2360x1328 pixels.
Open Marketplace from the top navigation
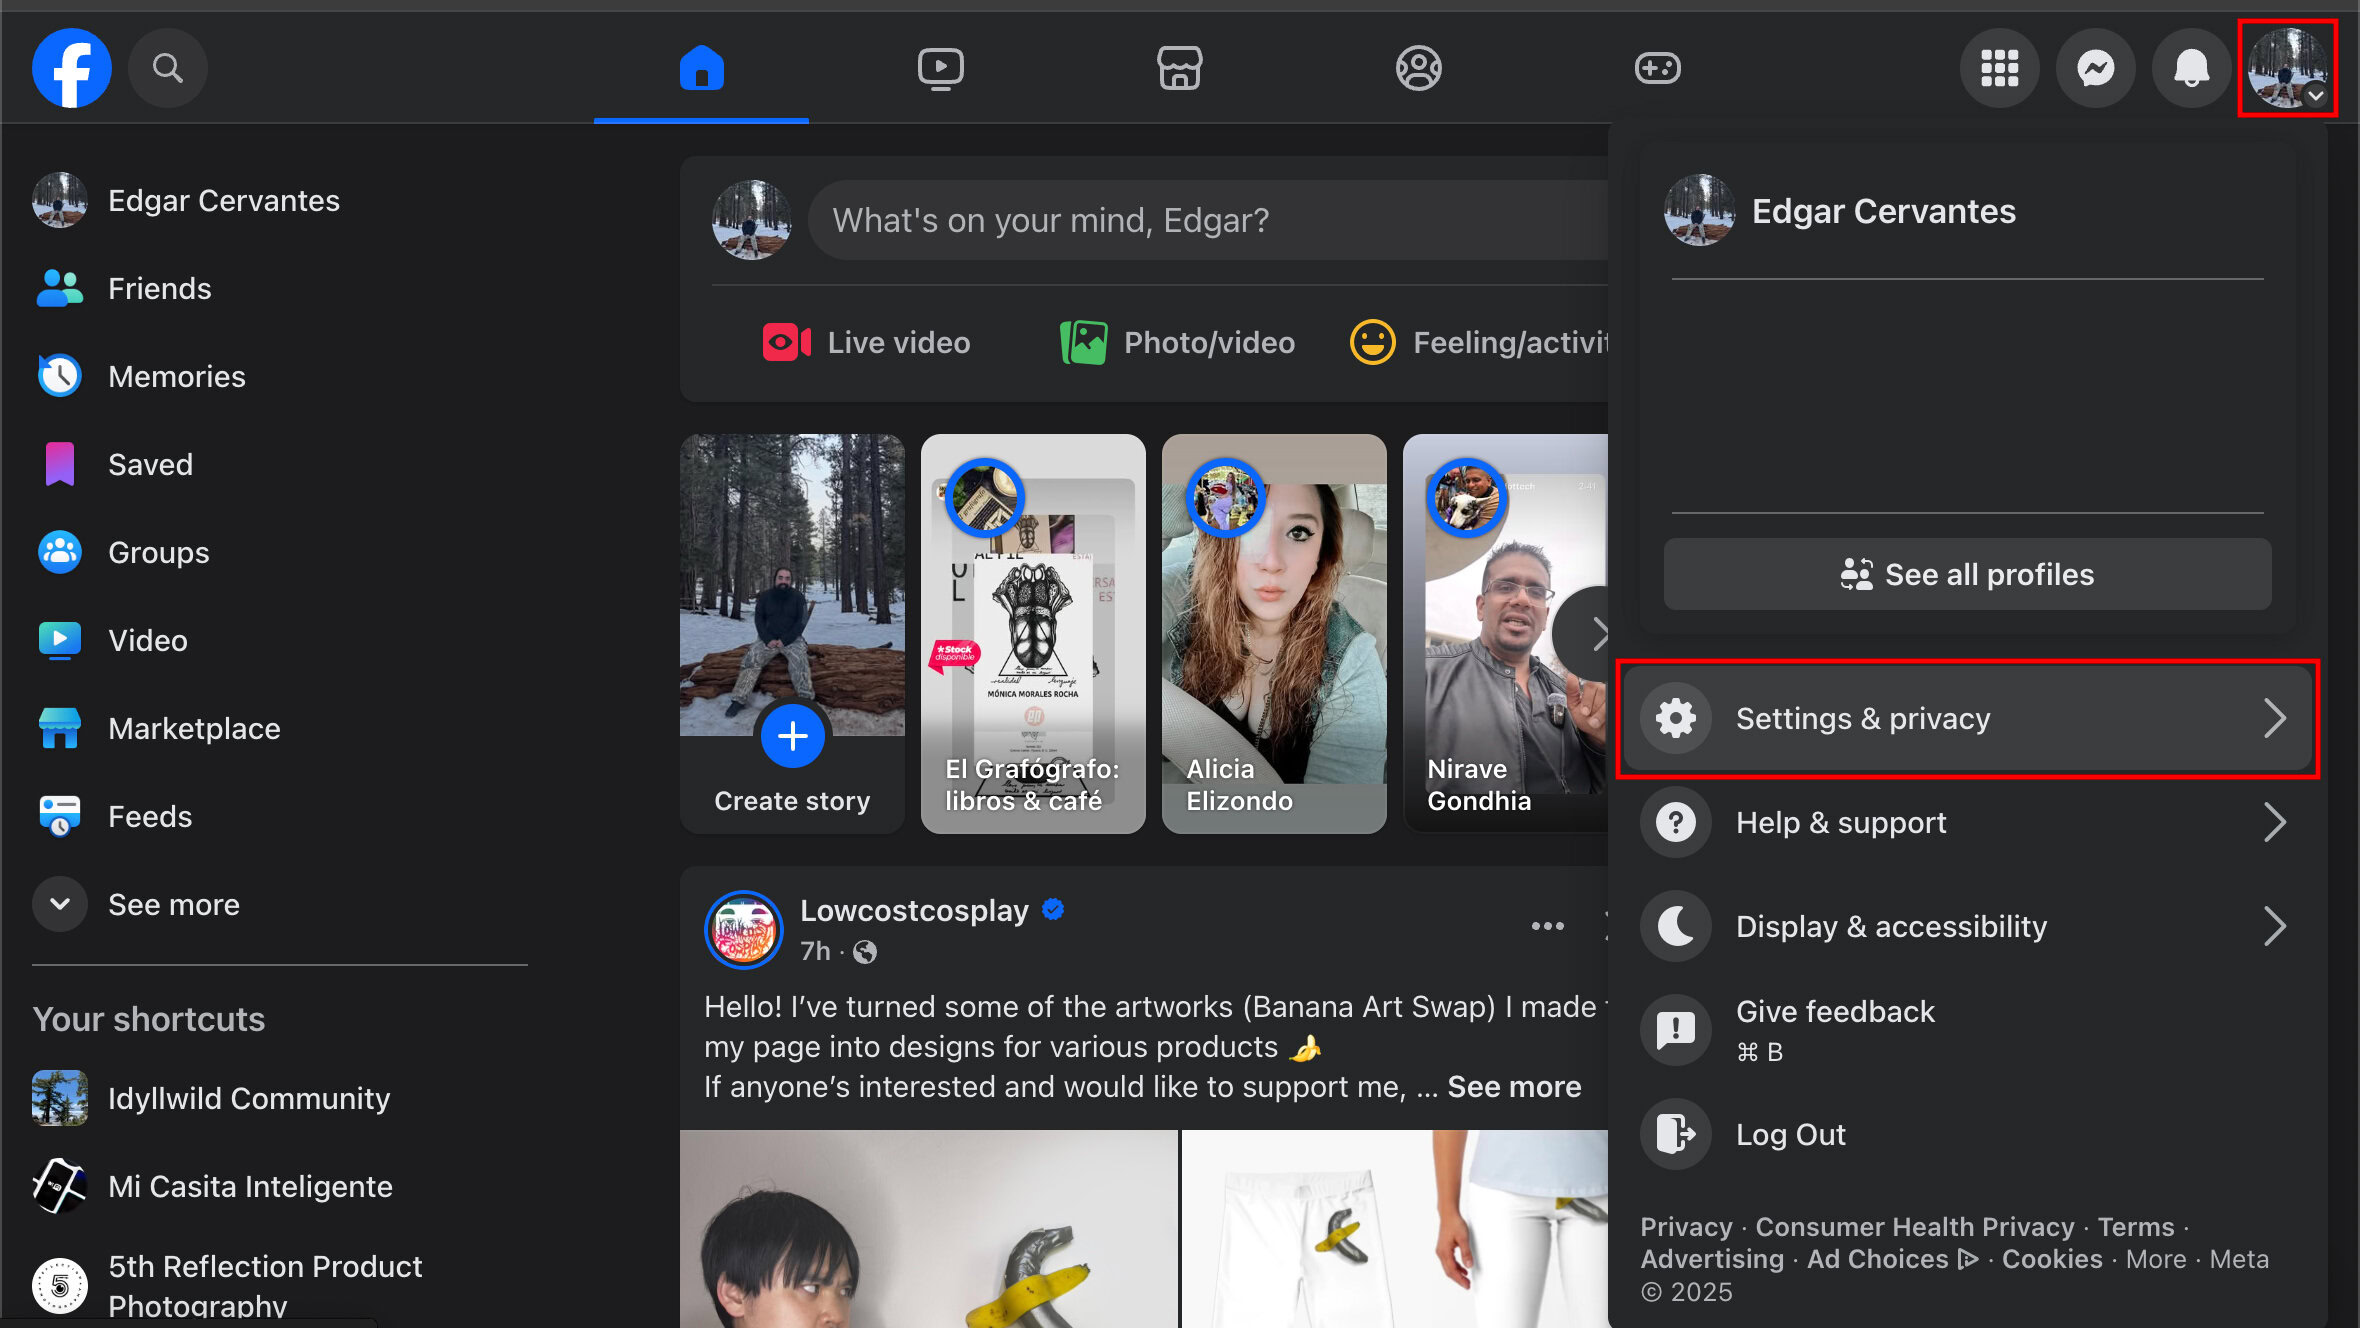(1180, 67)
